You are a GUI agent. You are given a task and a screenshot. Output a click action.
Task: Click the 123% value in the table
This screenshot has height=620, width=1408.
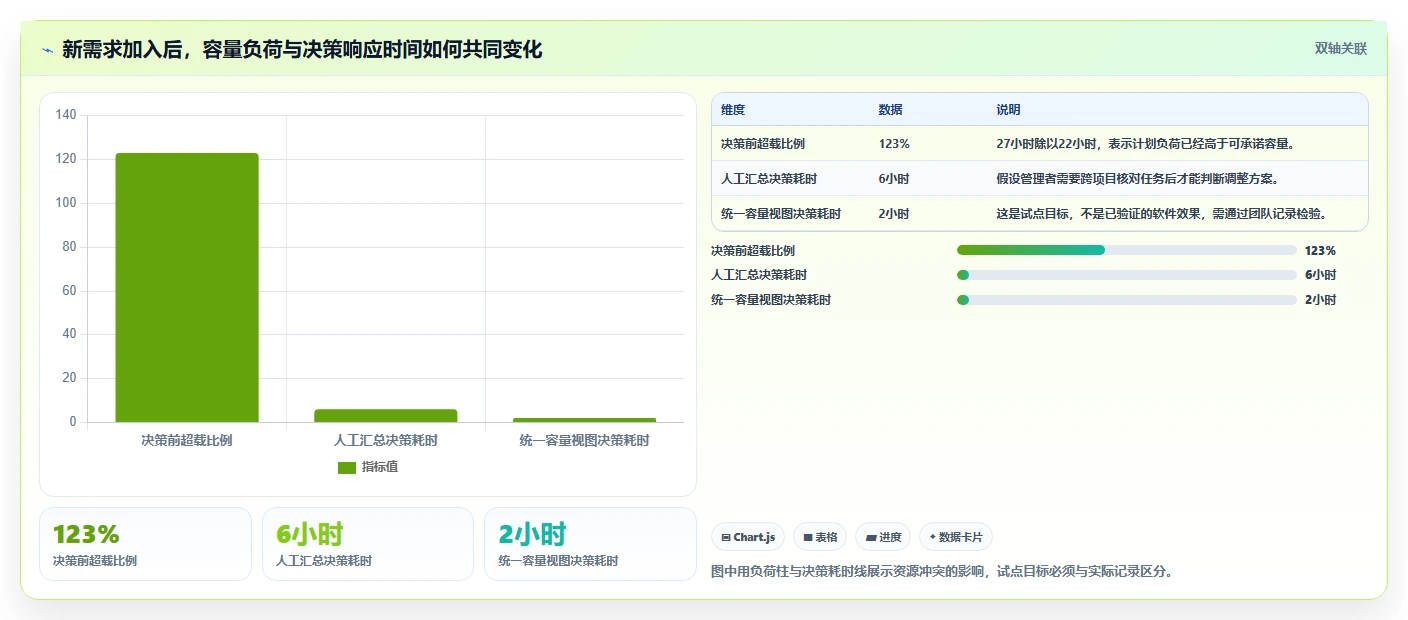[894, 144]
